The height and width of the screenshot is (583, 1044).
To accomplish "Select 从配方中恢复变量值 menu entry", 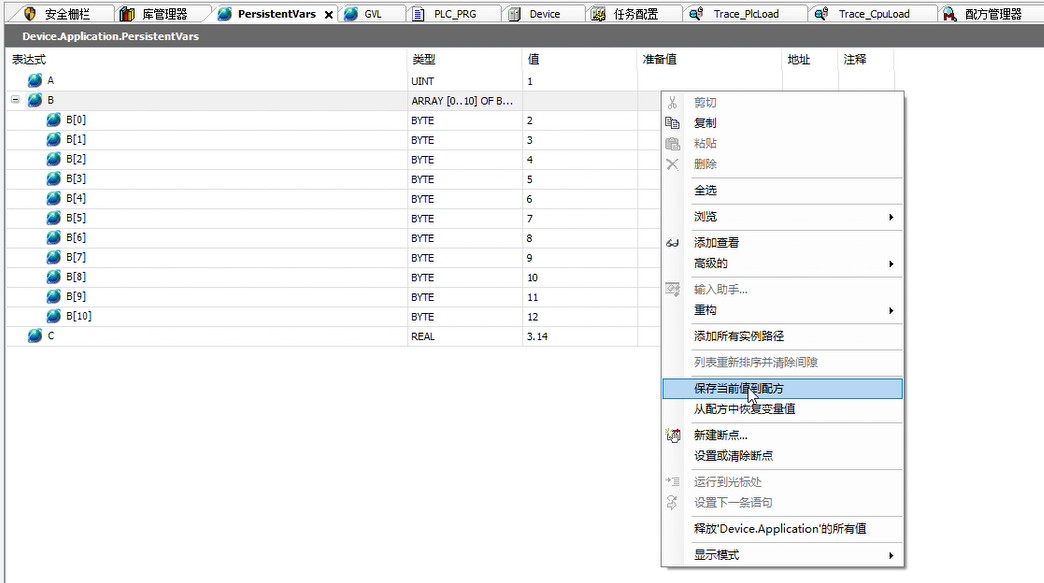I will click(x=782, y=409).
